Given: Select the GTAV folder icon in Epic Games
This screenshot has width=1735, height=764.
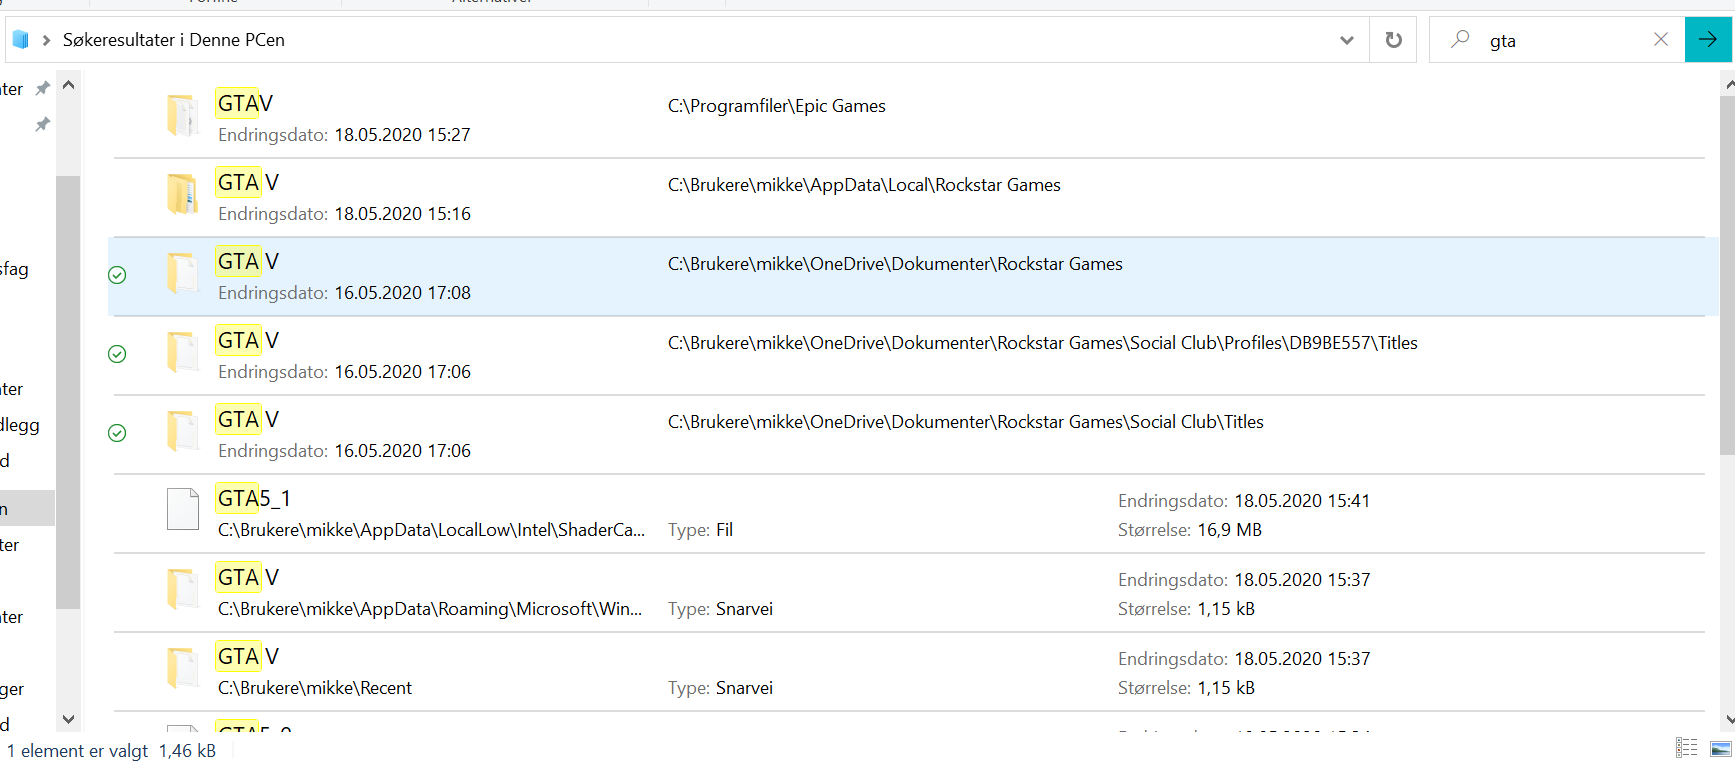Looking at the screenshot, I should click(x=183, y=116).
